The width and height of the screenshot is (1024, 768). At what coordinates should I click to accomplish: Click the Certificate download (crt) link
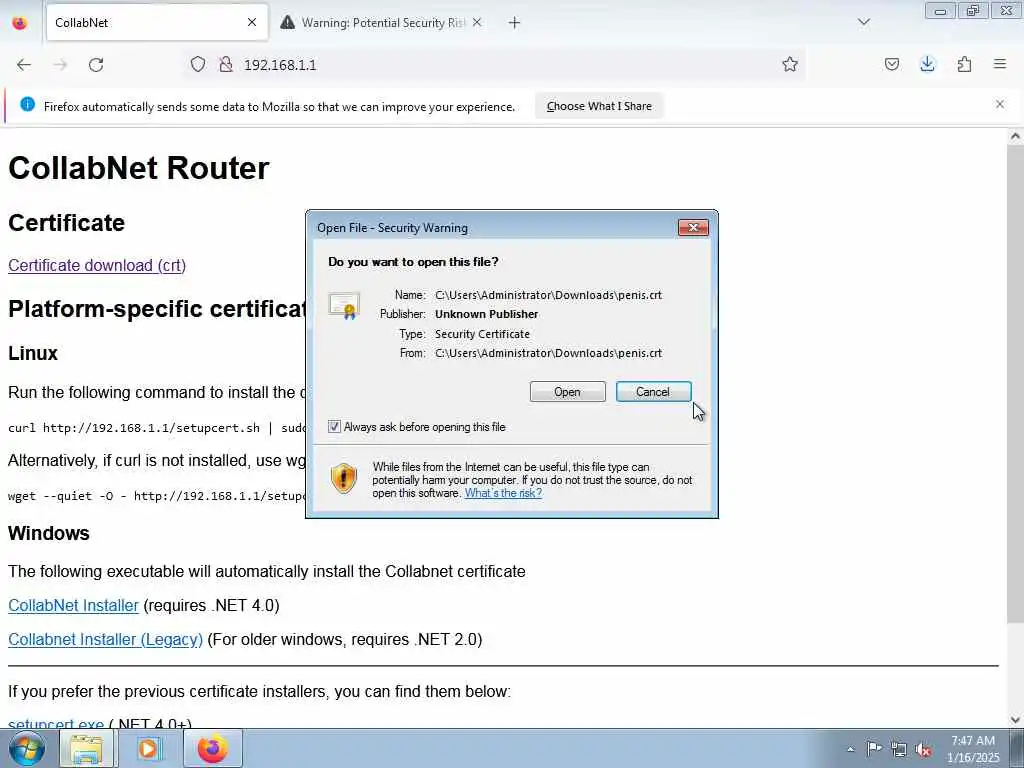coord(97,265)
